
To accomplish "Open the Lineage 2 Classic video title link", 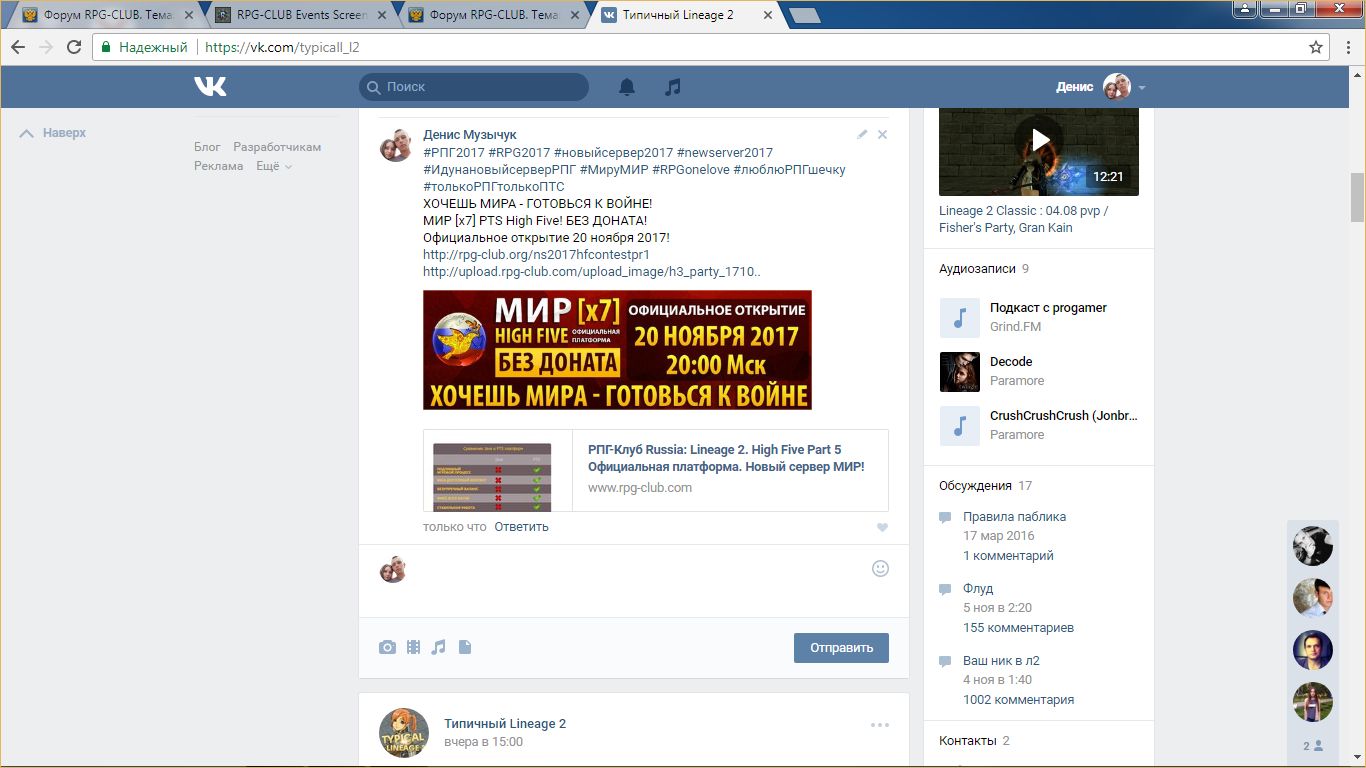I will tap(1023, 219).
